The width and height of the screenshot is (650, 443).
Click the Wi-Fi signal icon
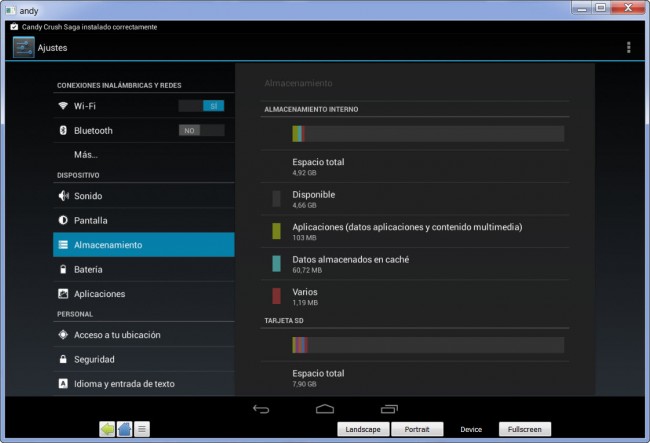click(x=63, y=106)
